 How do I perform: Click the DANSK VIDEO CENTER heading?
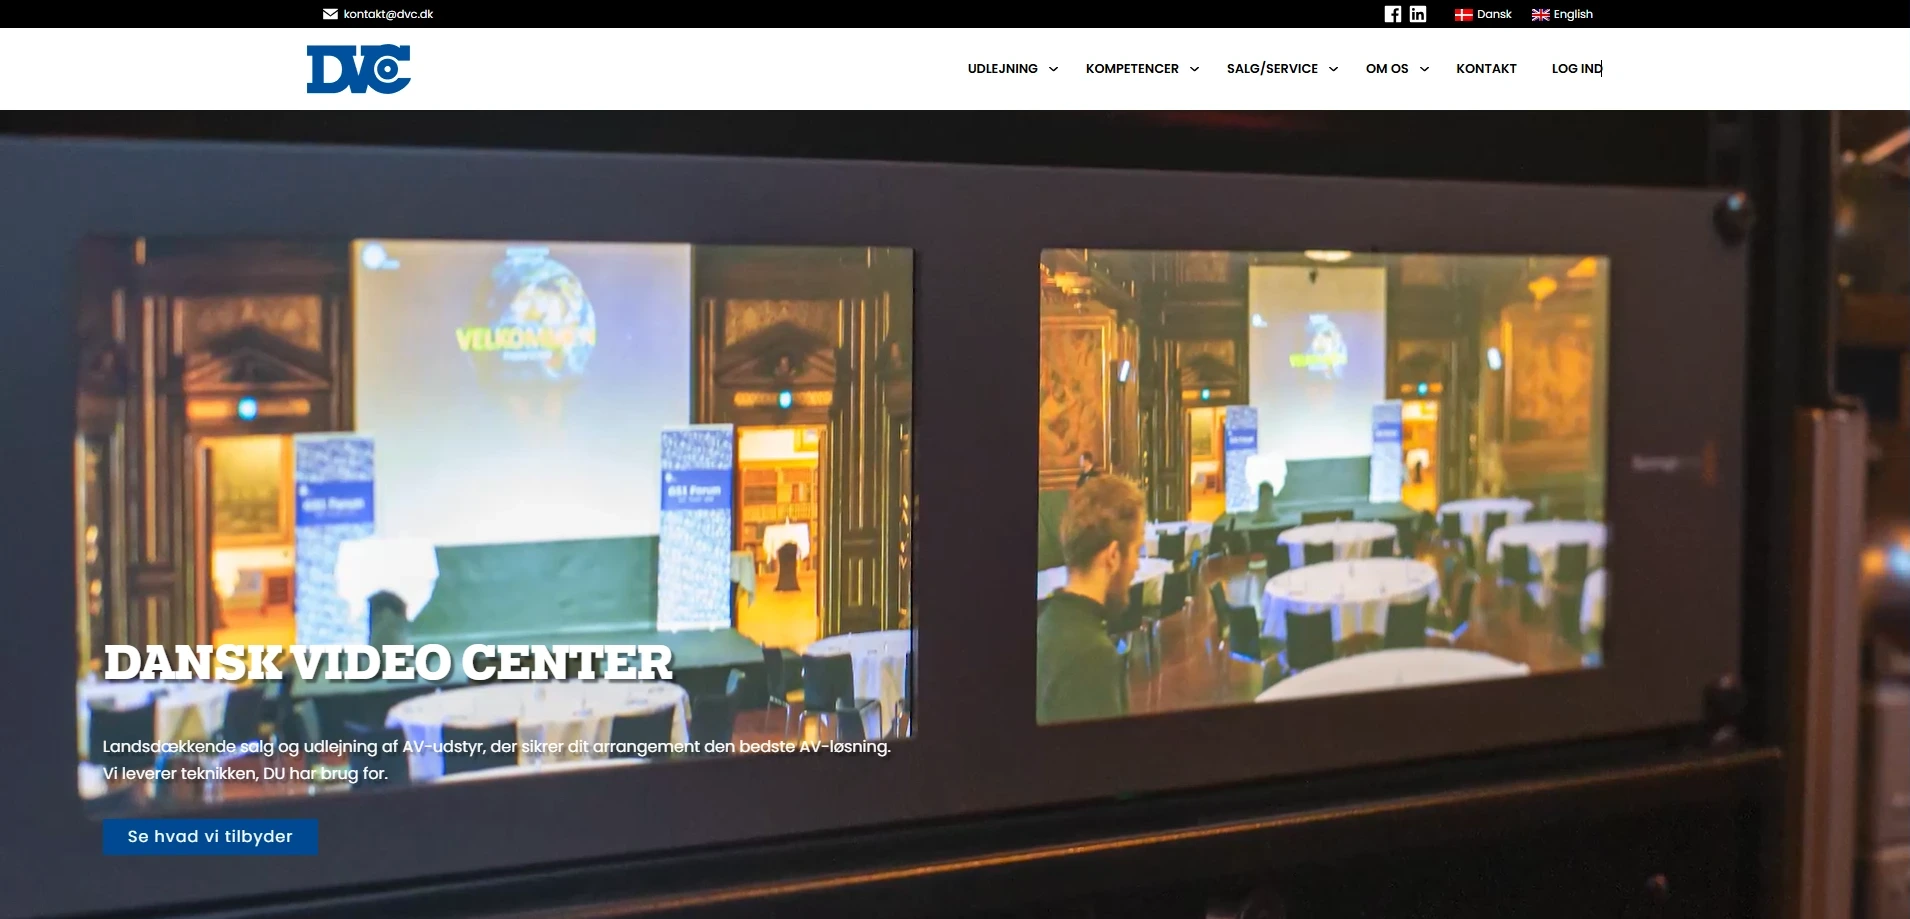[x=389, y=663]
